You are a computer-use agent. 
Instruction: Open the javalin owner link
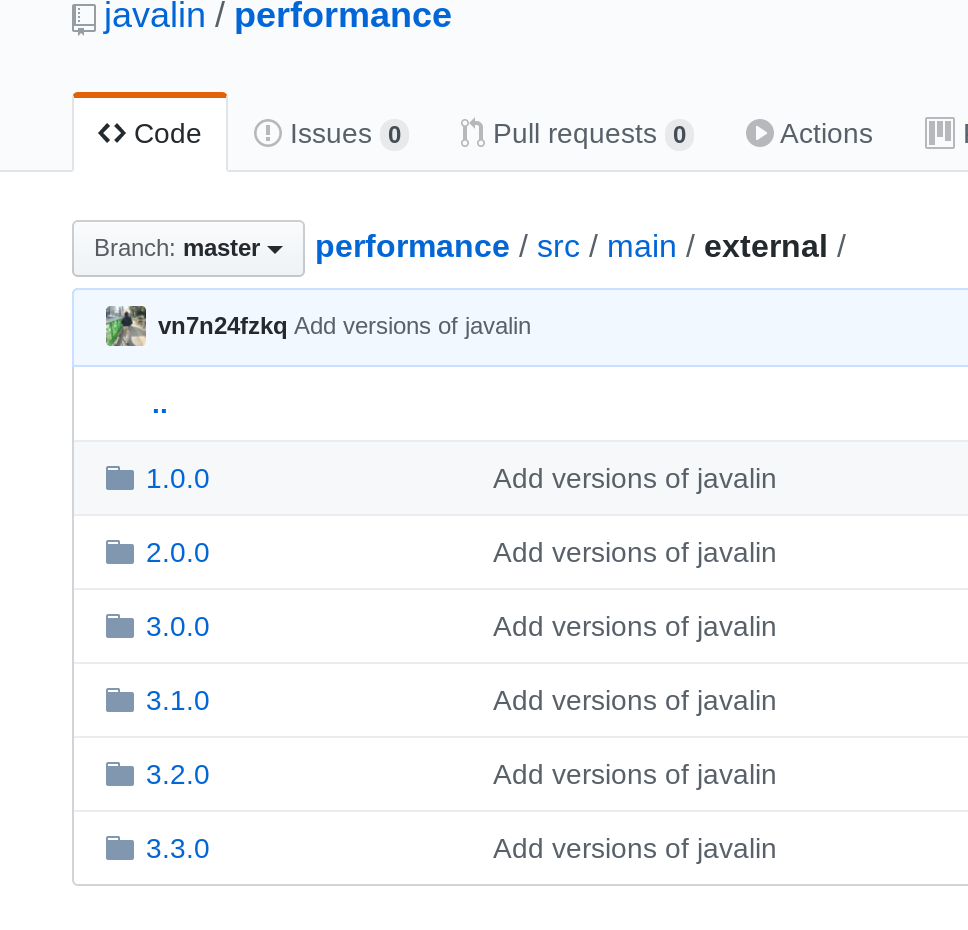pyautogui.click(x=154, y=15)
